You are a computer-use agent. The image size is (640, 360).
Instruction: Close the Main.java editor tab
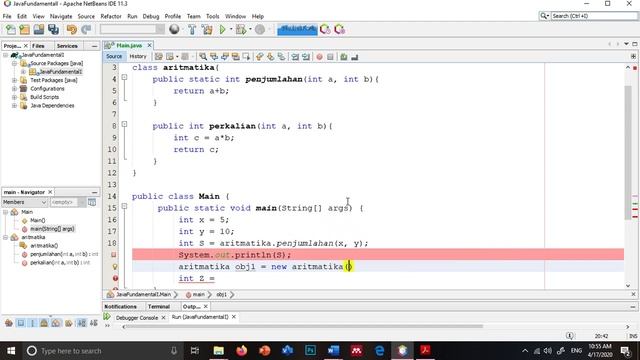click(x=149, y=45)
